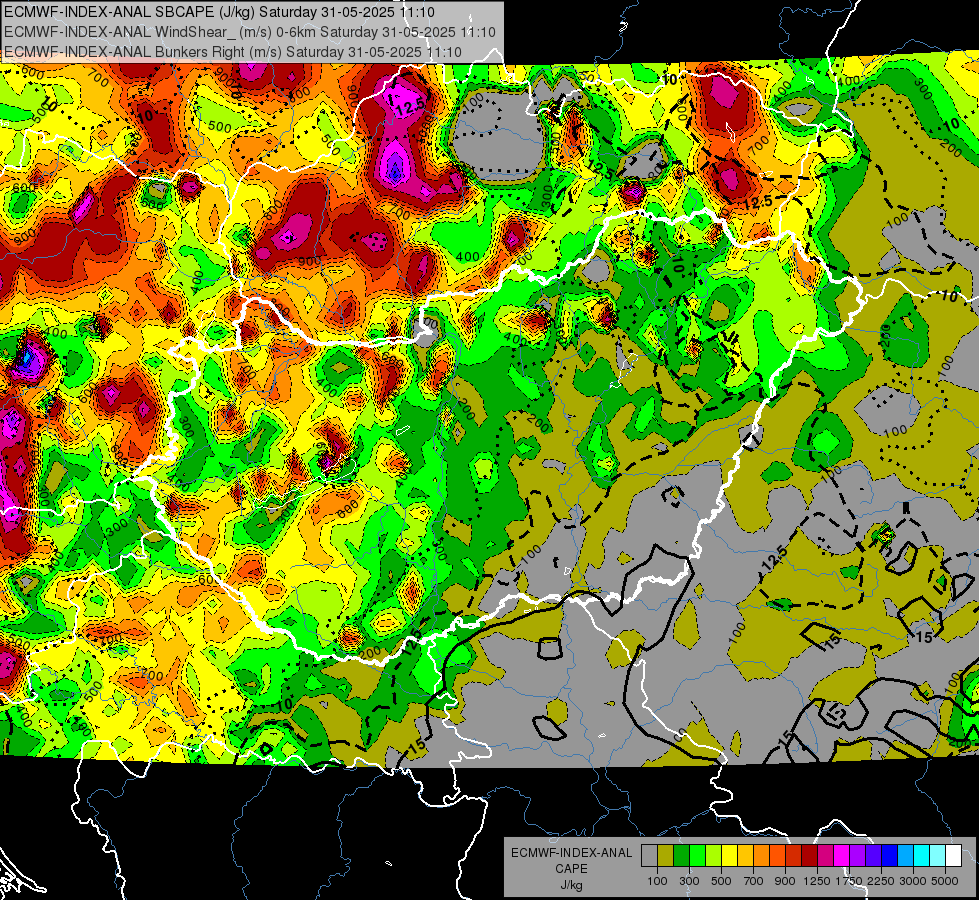Select the yellow-green legend swatch

(x=713, y=856)
